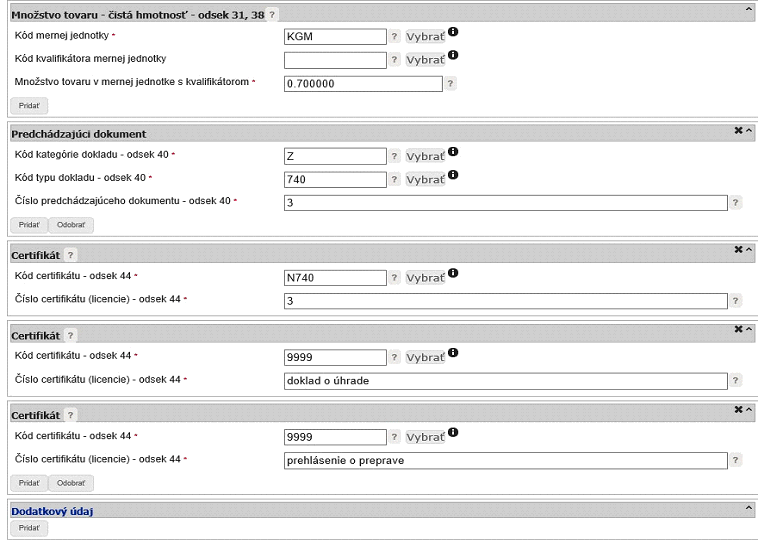Click help icon beside Množstvo tovaru section title

(272, 15)
